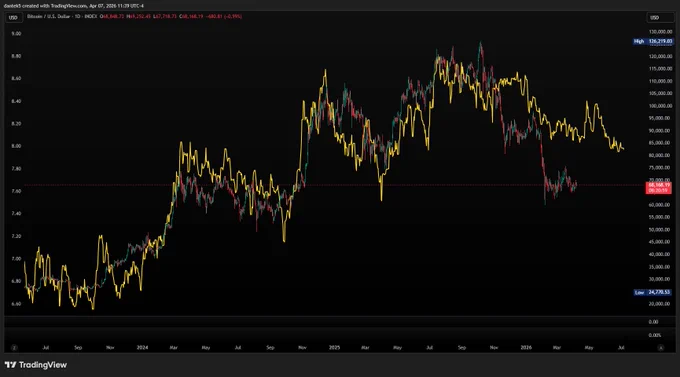This screenshot has width=680, height=377.
Task: Click the 2026 label on time axis
Action: [x=526, y=347]
